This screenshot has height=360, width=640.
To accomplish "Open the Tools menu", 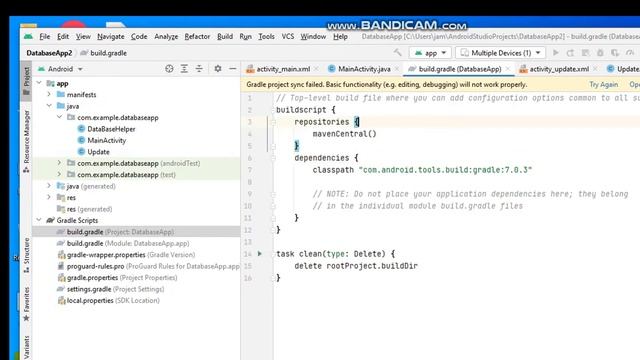I will click(x=266, y=37).
